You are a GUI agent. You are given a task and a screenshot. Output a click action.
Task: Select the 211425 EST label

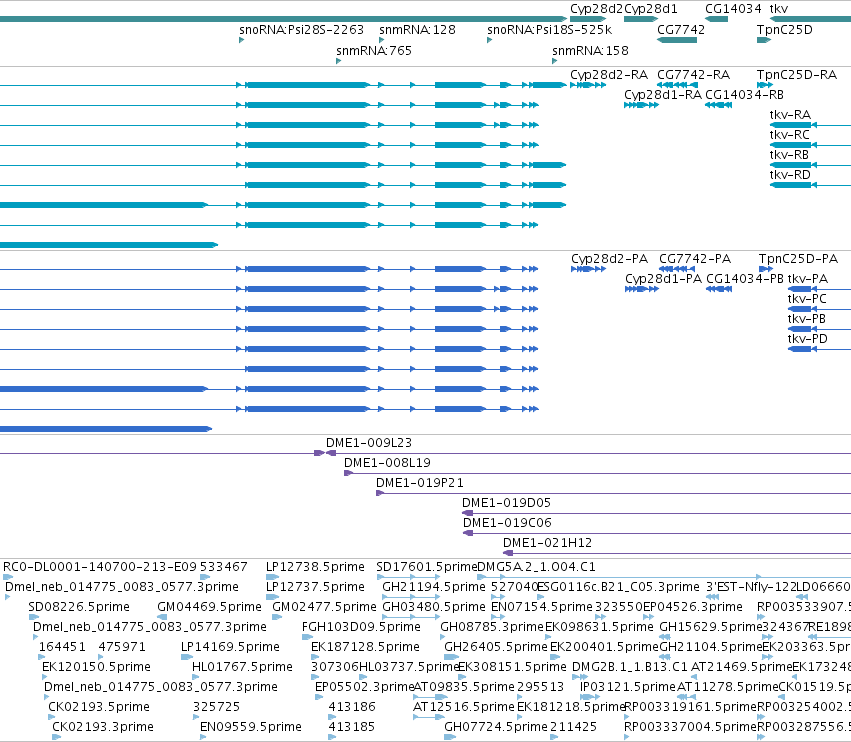(573, 727)
